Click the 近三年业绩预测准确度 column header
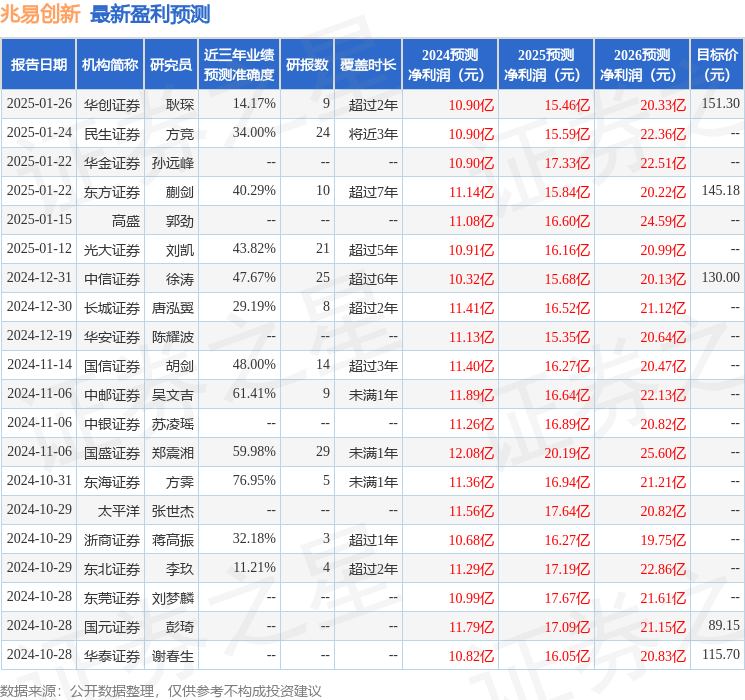The width and height of the screenshot is (745, 700). pos(238,65)
